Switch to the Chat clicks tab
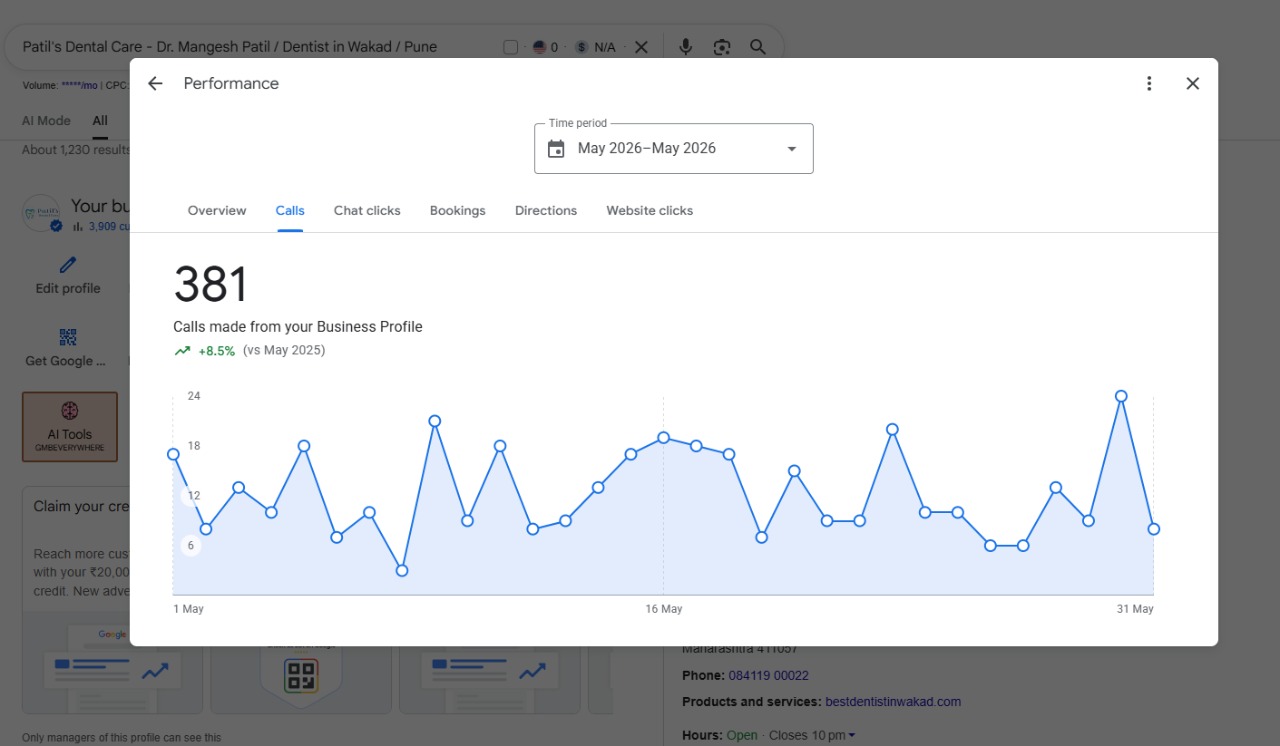Viewport: 1280px width, 746px height. (367, 211)
